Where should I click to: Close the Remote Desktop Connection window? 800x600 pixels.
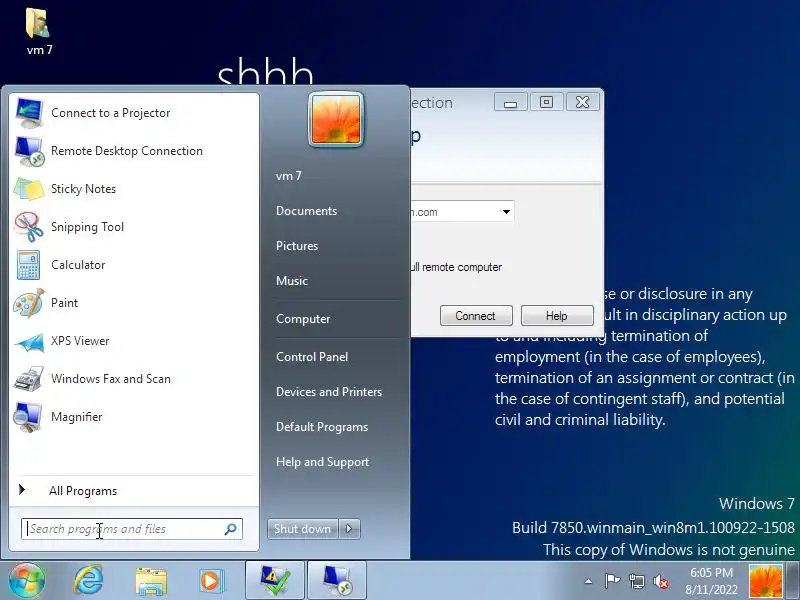click(582, 102)
